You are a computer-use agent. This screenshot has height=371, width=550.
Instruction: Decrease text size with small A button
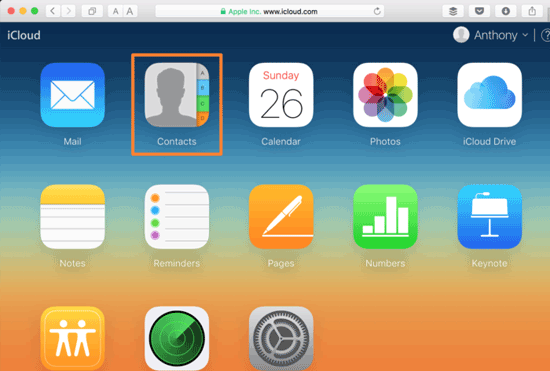115,11
